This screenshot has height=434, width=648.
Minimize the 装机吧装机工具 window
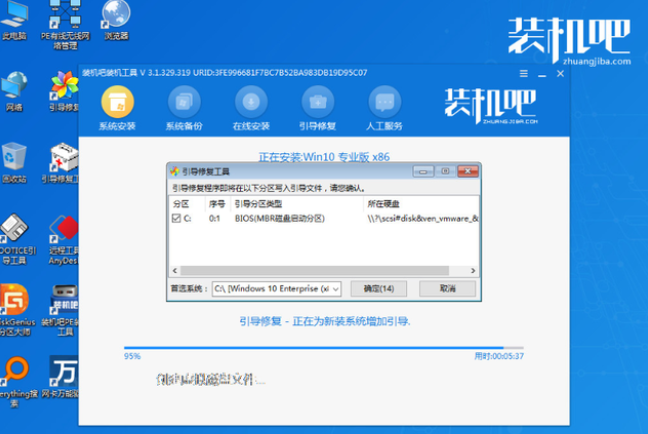click(x=542, y=74)
